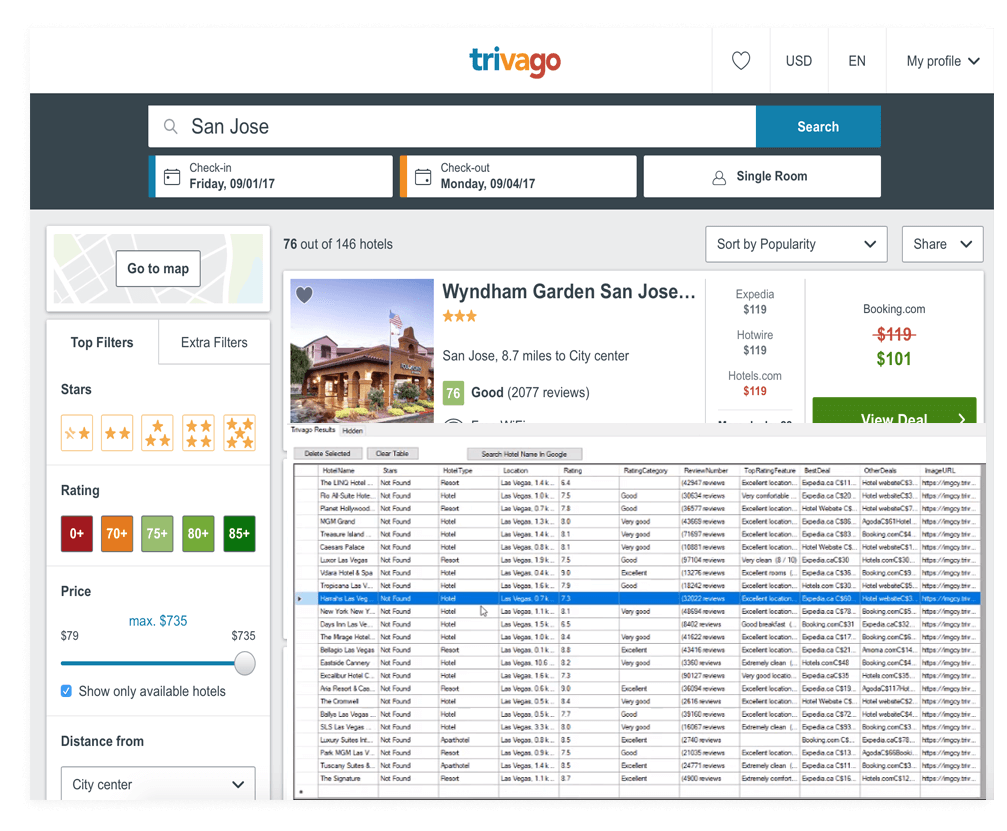Open the Check-out date picker
Image resolution: width=1007 pixels, height=831 pixels.
(518, 177)
